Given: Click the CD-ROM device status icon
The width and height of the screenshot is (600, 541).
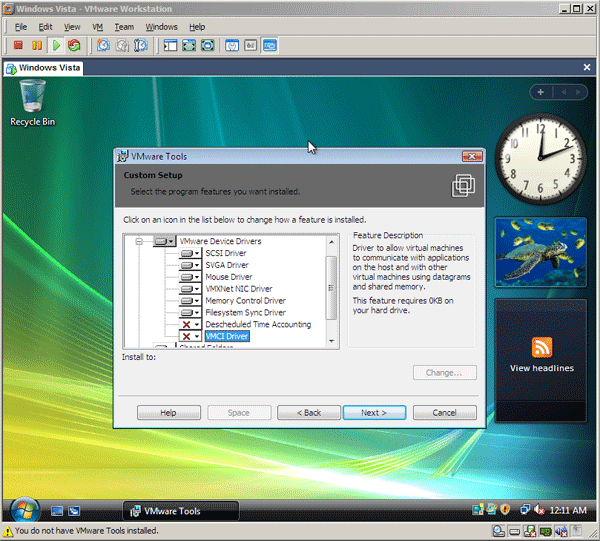Looking at the screenshot, I should pyautogui.click(x=499, y=531).
